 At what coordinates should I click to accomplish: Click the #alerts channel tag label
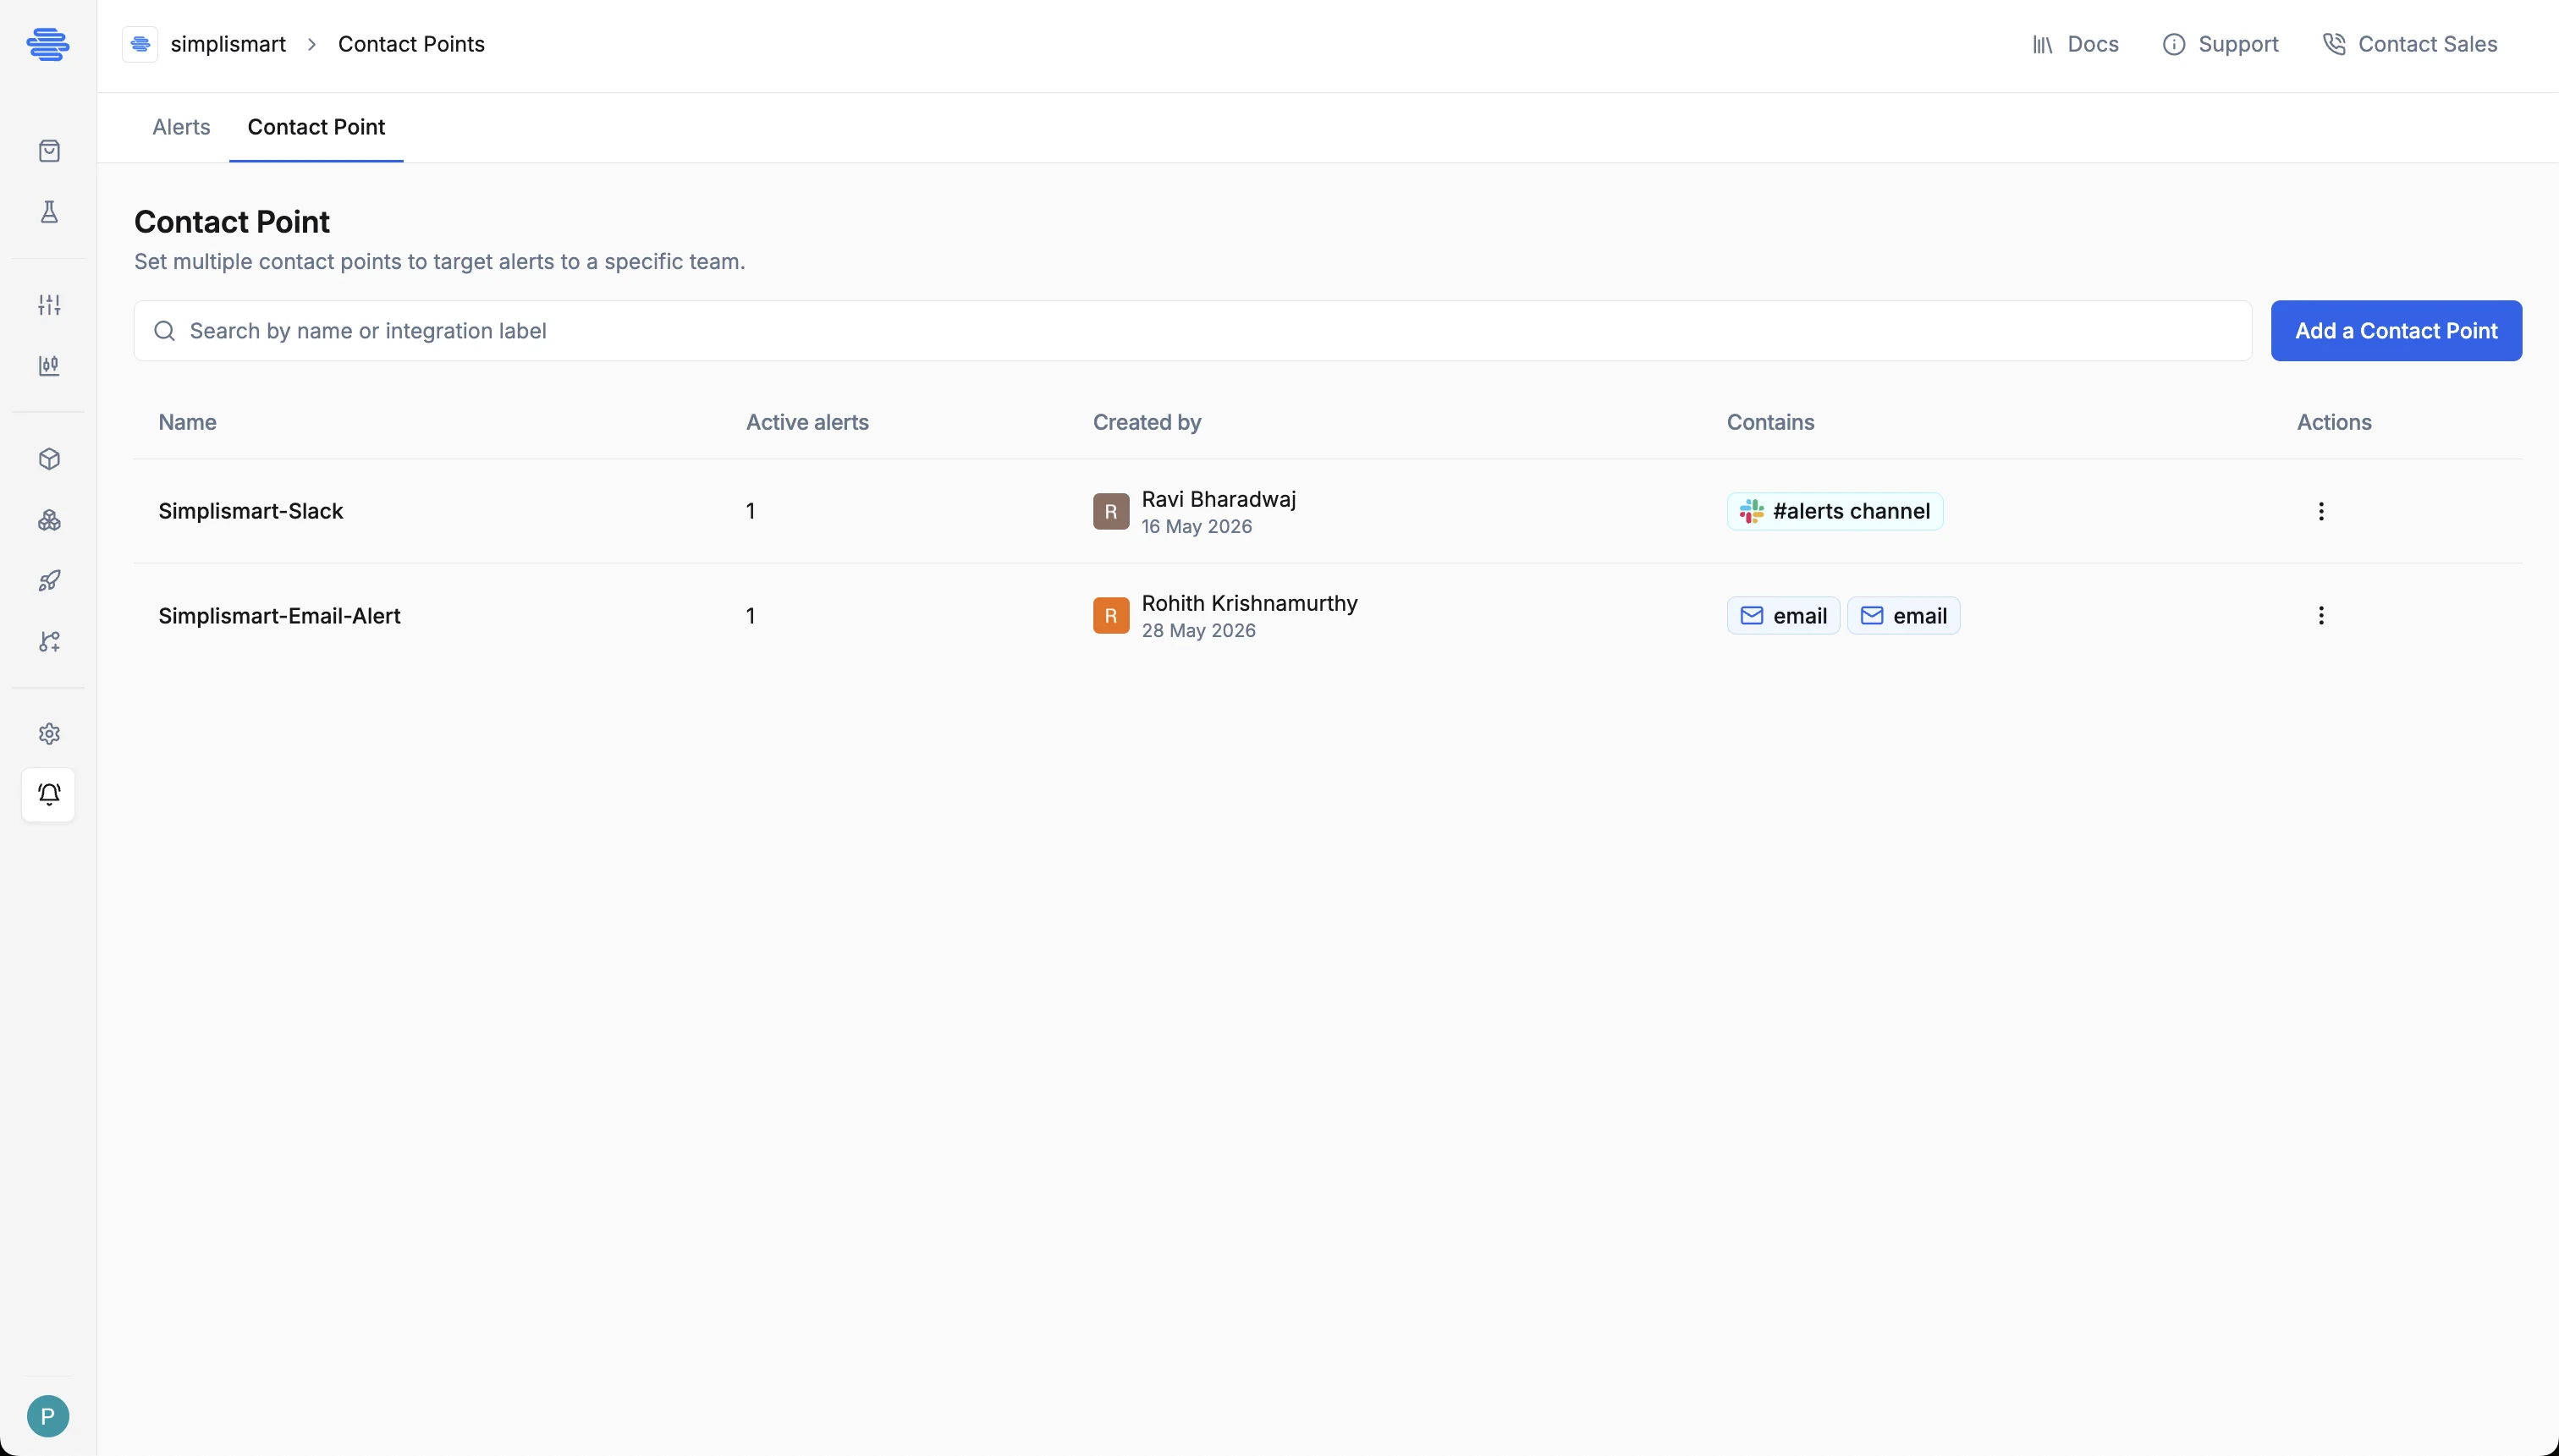1851,511
